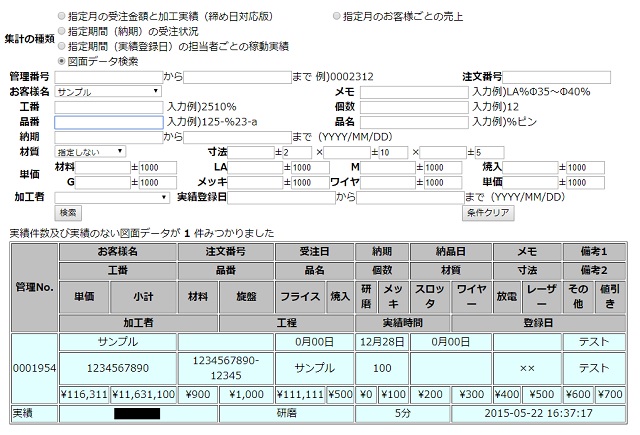Click the お客様名 column header
The height and width of the screenshot is (435, 640).
tap(118, 251)
